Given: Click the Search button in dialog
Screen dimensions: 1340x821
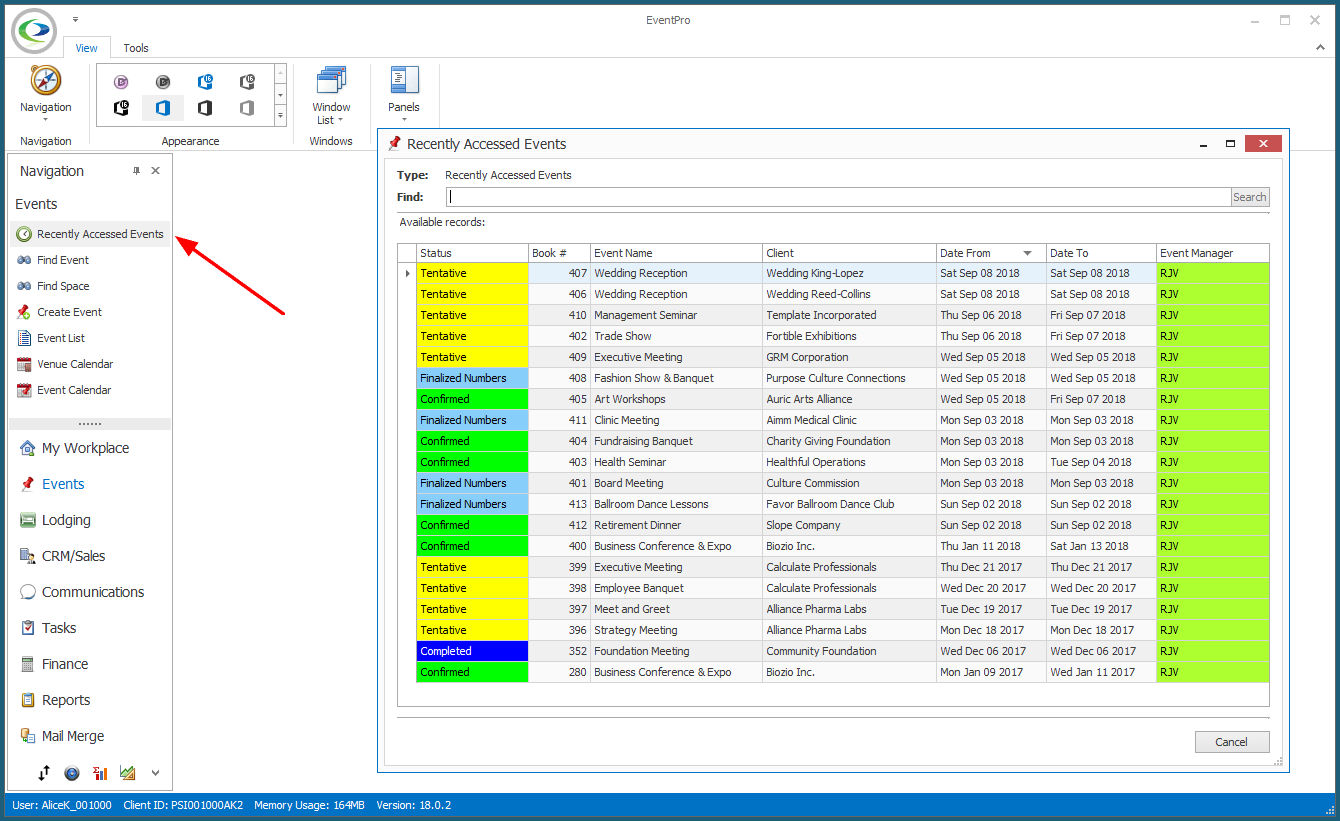Looking at the screenshot, I should pyautogui.click(x=1249, y=197).
